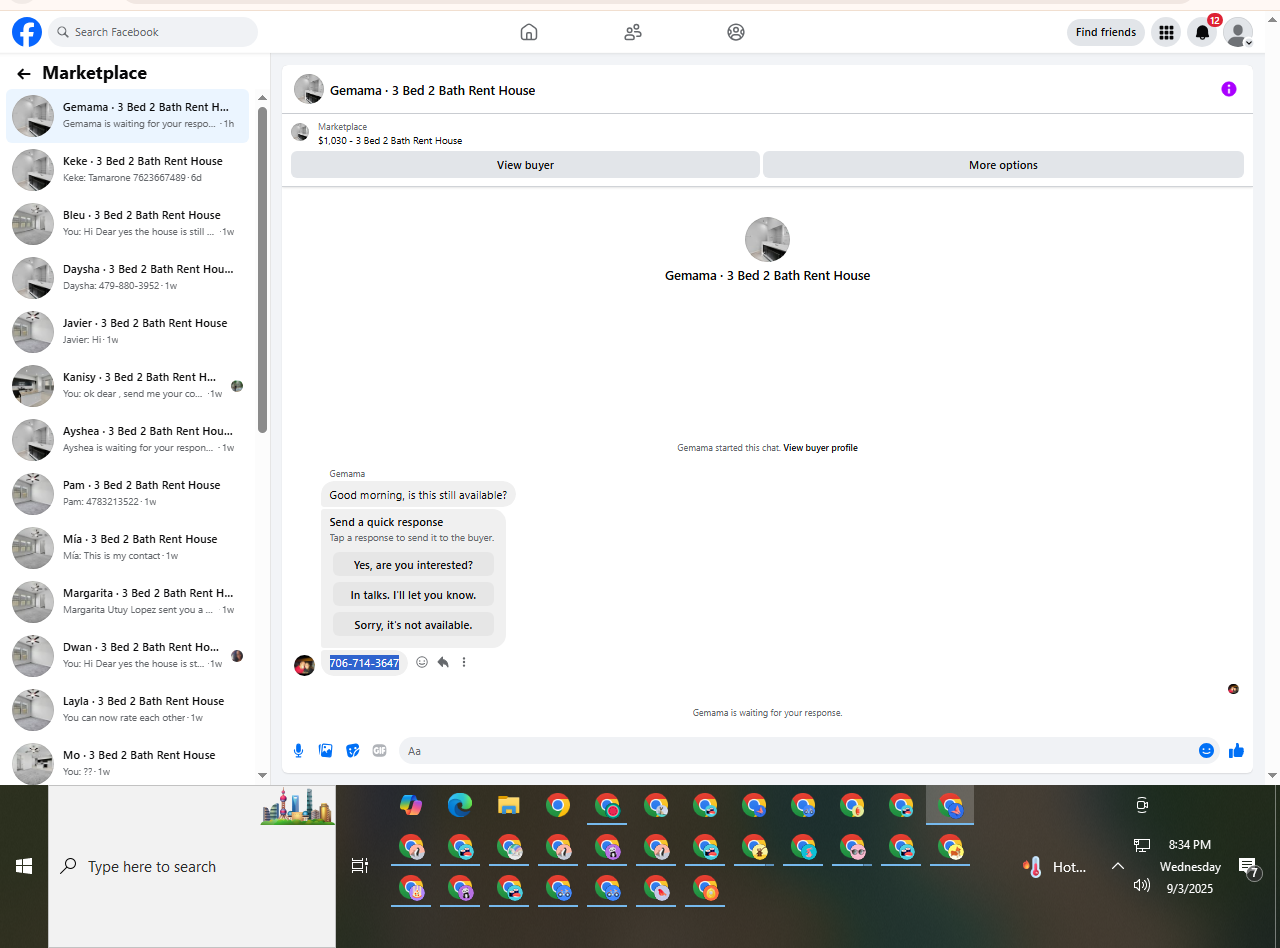Reply to the 706-714-3647 message

(443, 662)
